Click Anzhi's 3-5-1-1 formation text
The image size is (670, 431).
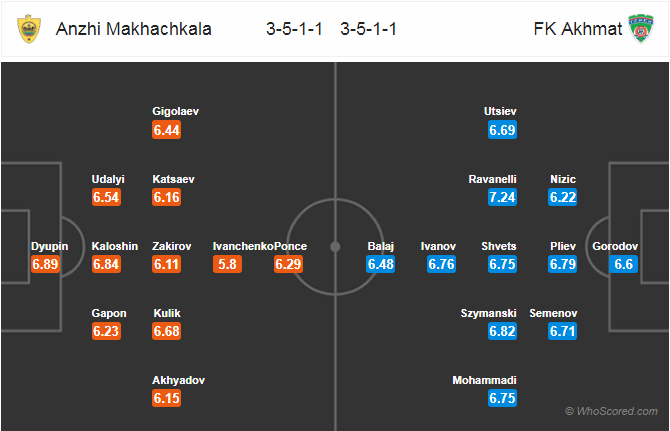click(294, 29)
